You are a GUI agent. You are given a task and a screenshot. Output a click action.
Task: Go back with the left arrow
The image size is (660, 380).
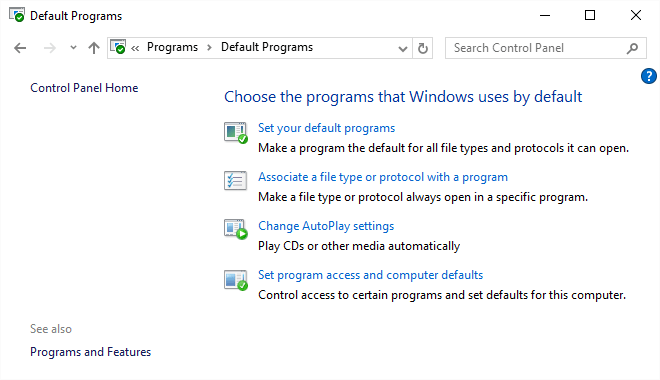tap(20, 48)
